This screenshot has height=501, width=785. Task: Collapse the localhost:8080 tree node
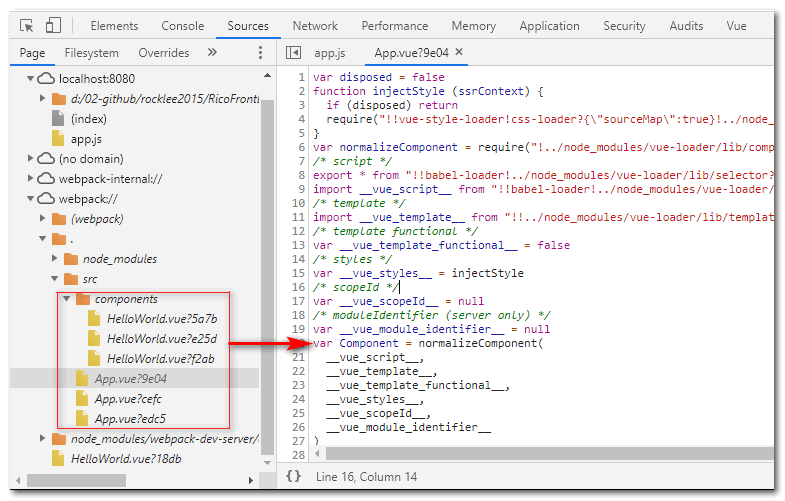pyautogui.click(x=30, y=79)
